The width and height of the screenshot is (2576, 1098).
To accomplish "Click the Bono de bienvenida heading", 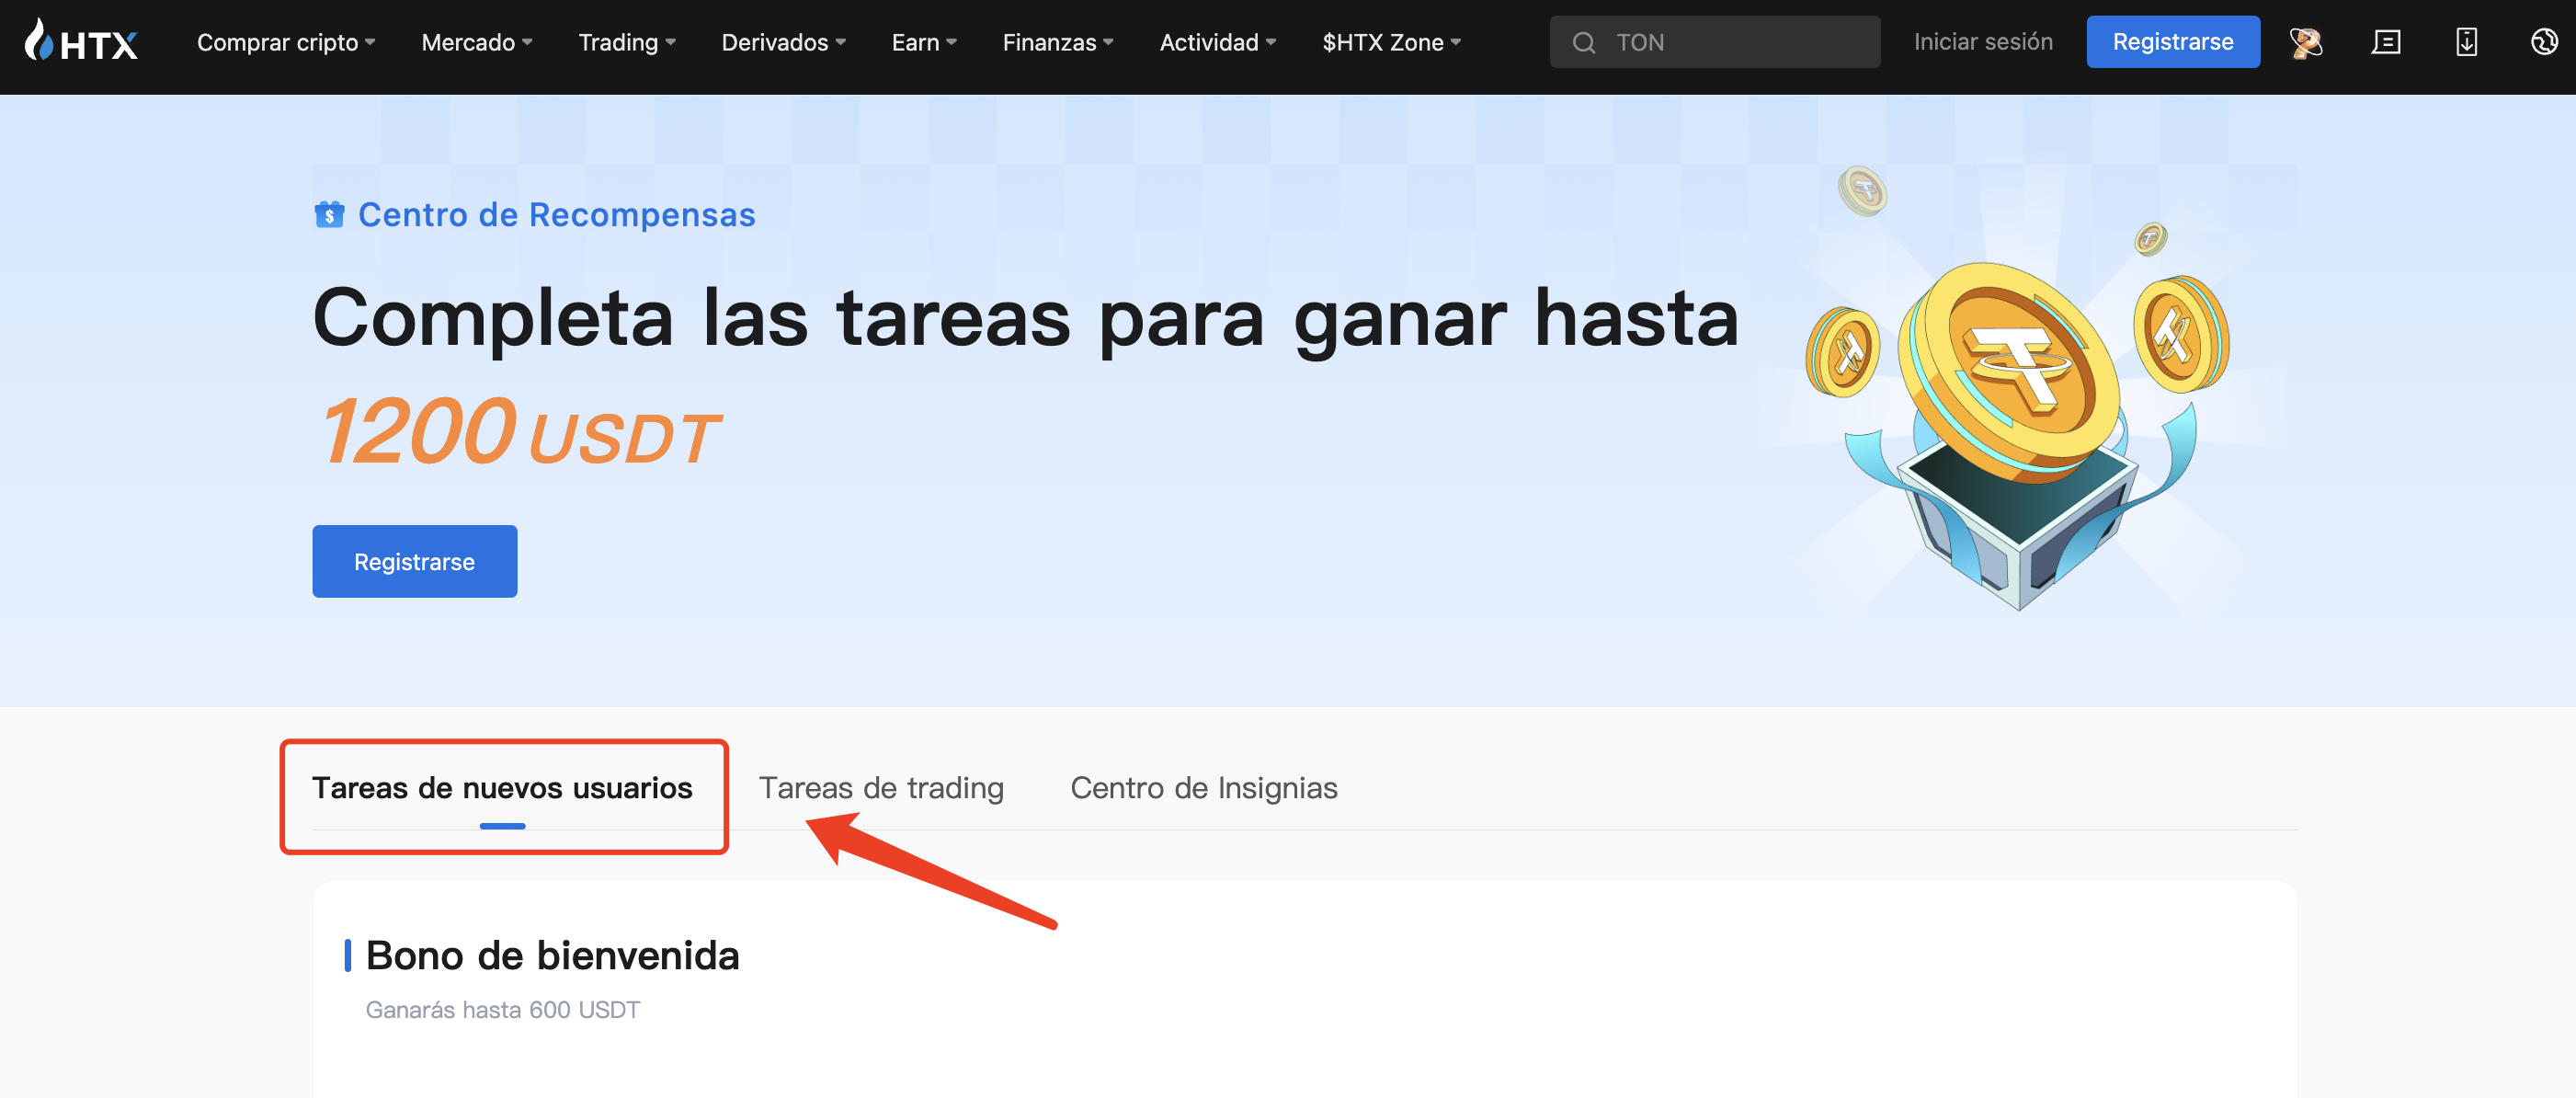I will tap(552, 956).
